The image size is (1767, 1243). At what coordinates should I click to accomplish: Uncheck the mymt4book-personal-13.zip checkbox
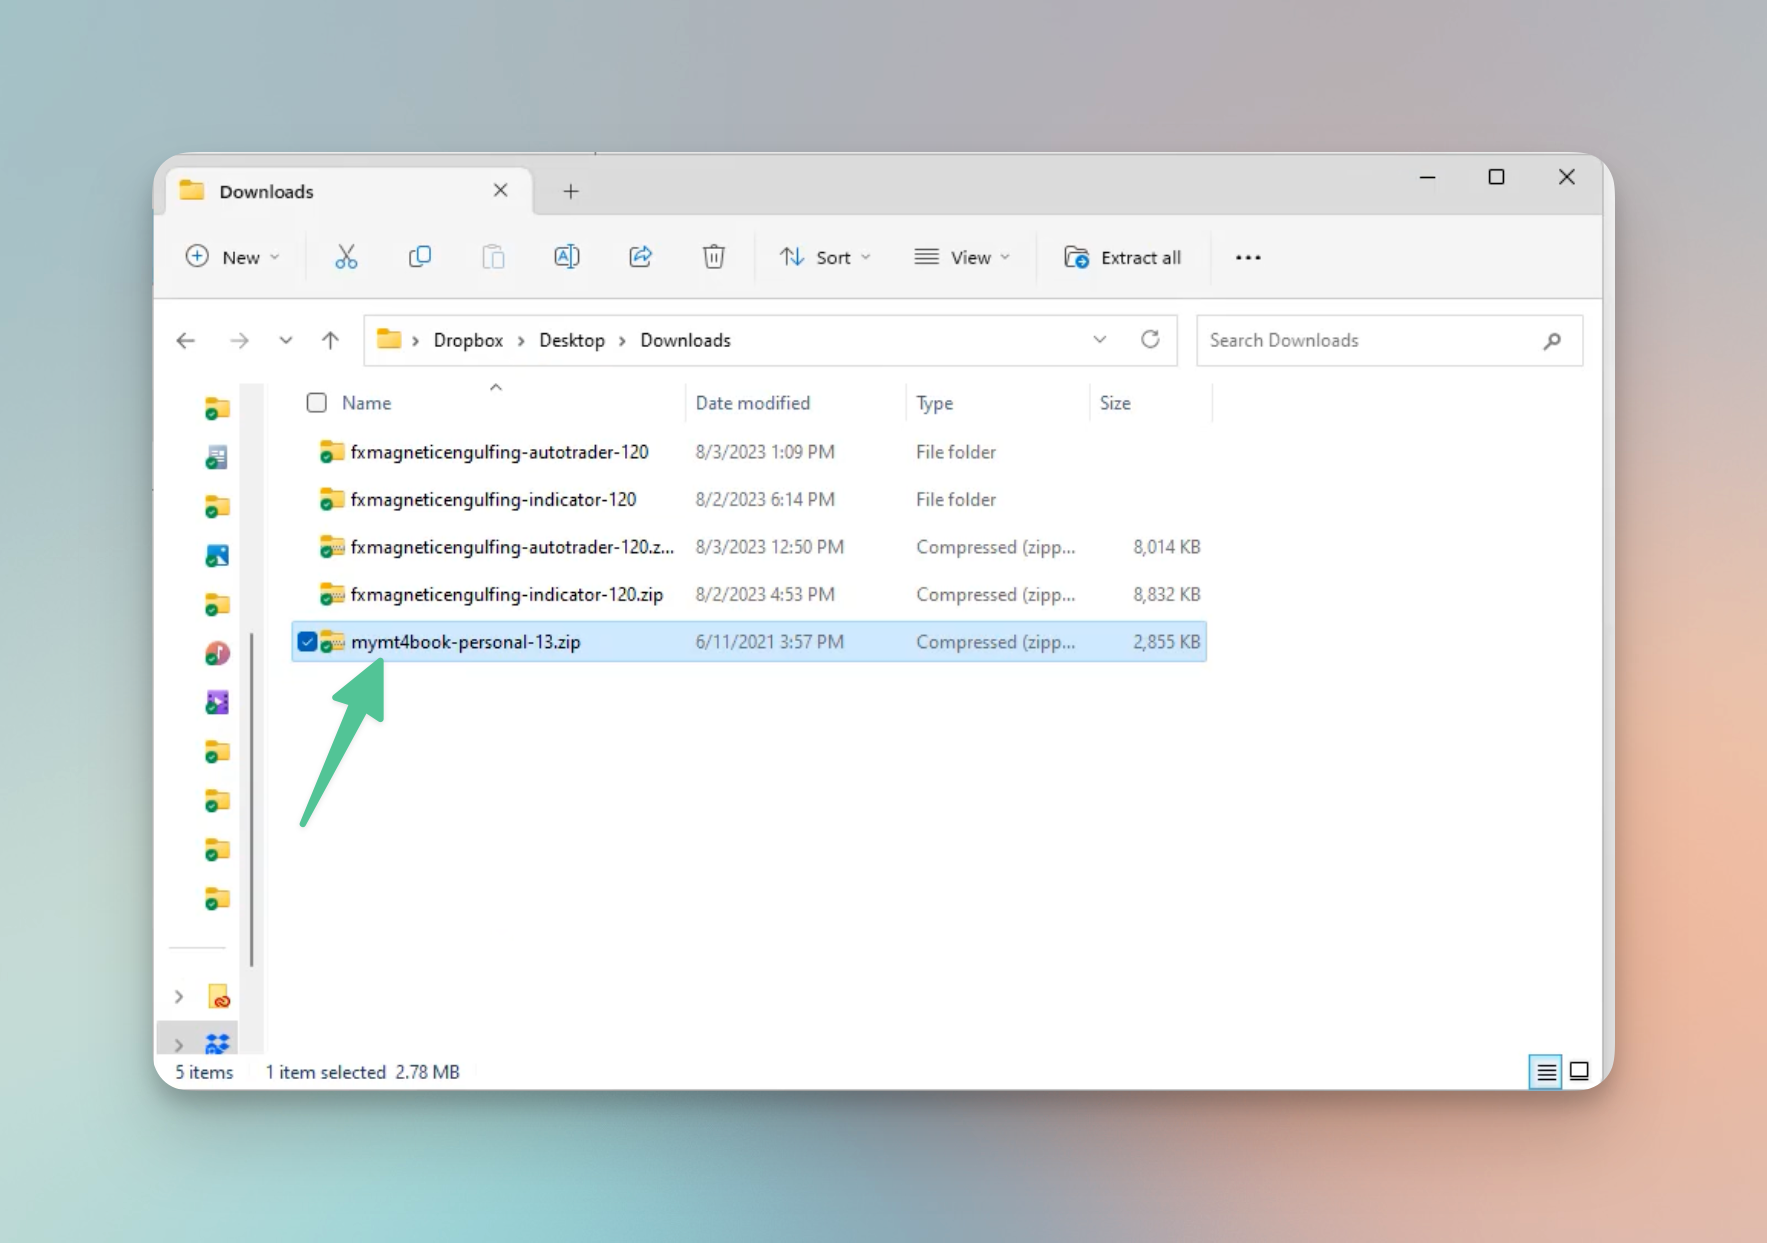(307, 642)
